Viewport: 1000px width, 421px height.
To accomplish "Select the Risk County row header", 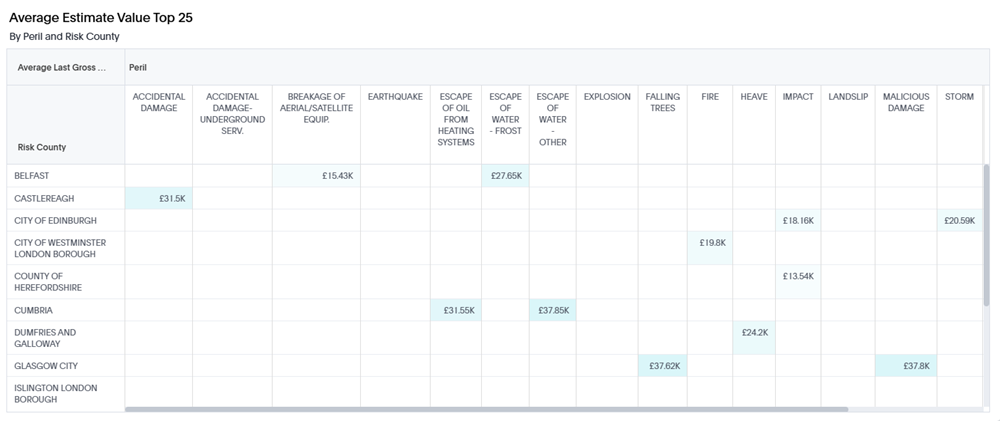I will [x=42, y=147].
